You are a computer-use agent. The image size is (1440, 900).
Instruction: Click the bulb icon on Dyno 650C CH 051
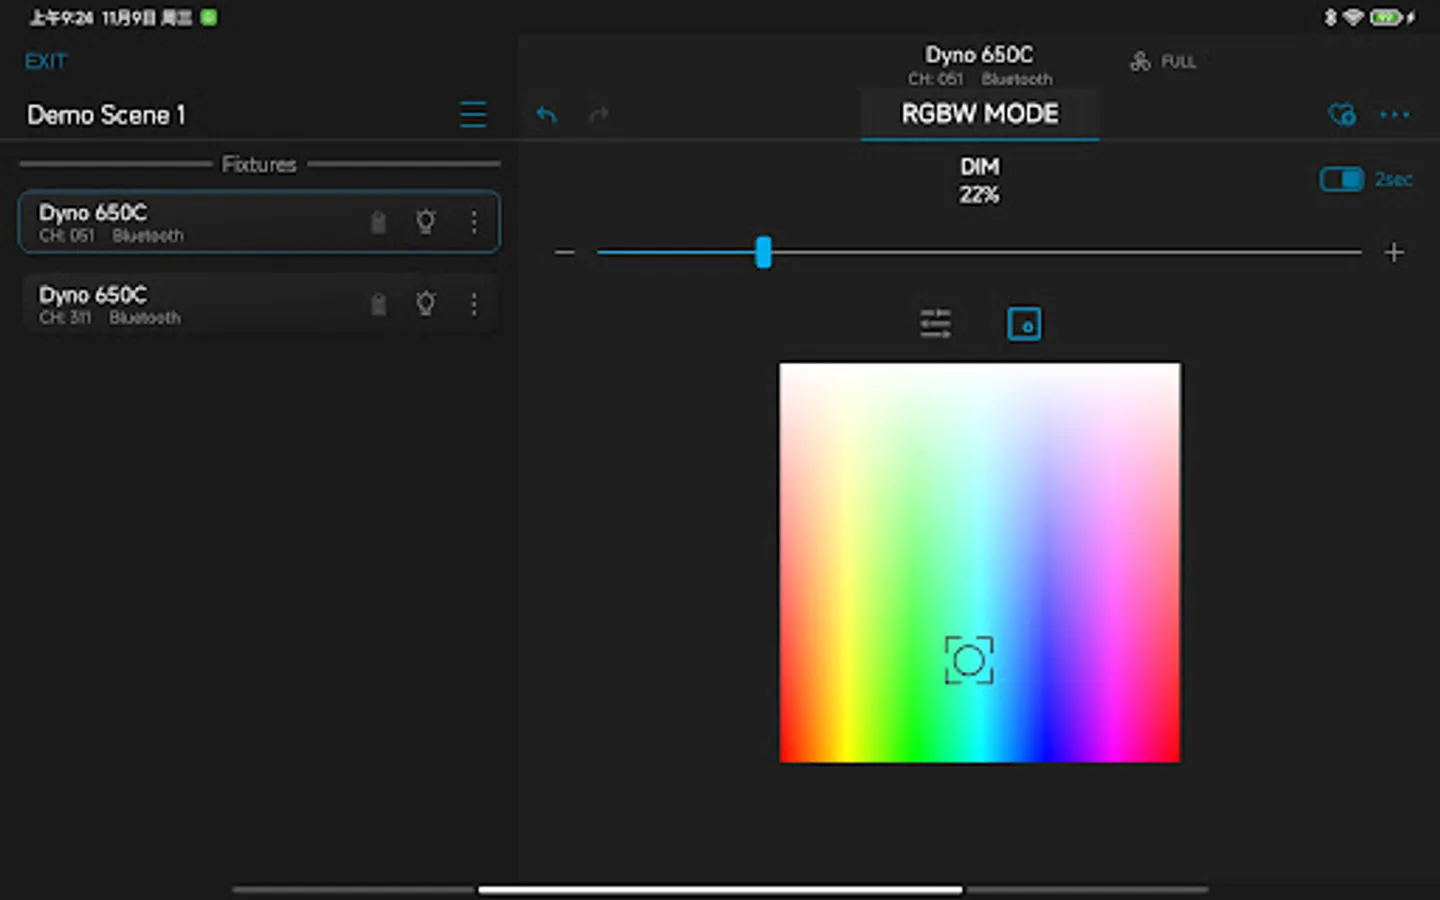pos(426,221)
